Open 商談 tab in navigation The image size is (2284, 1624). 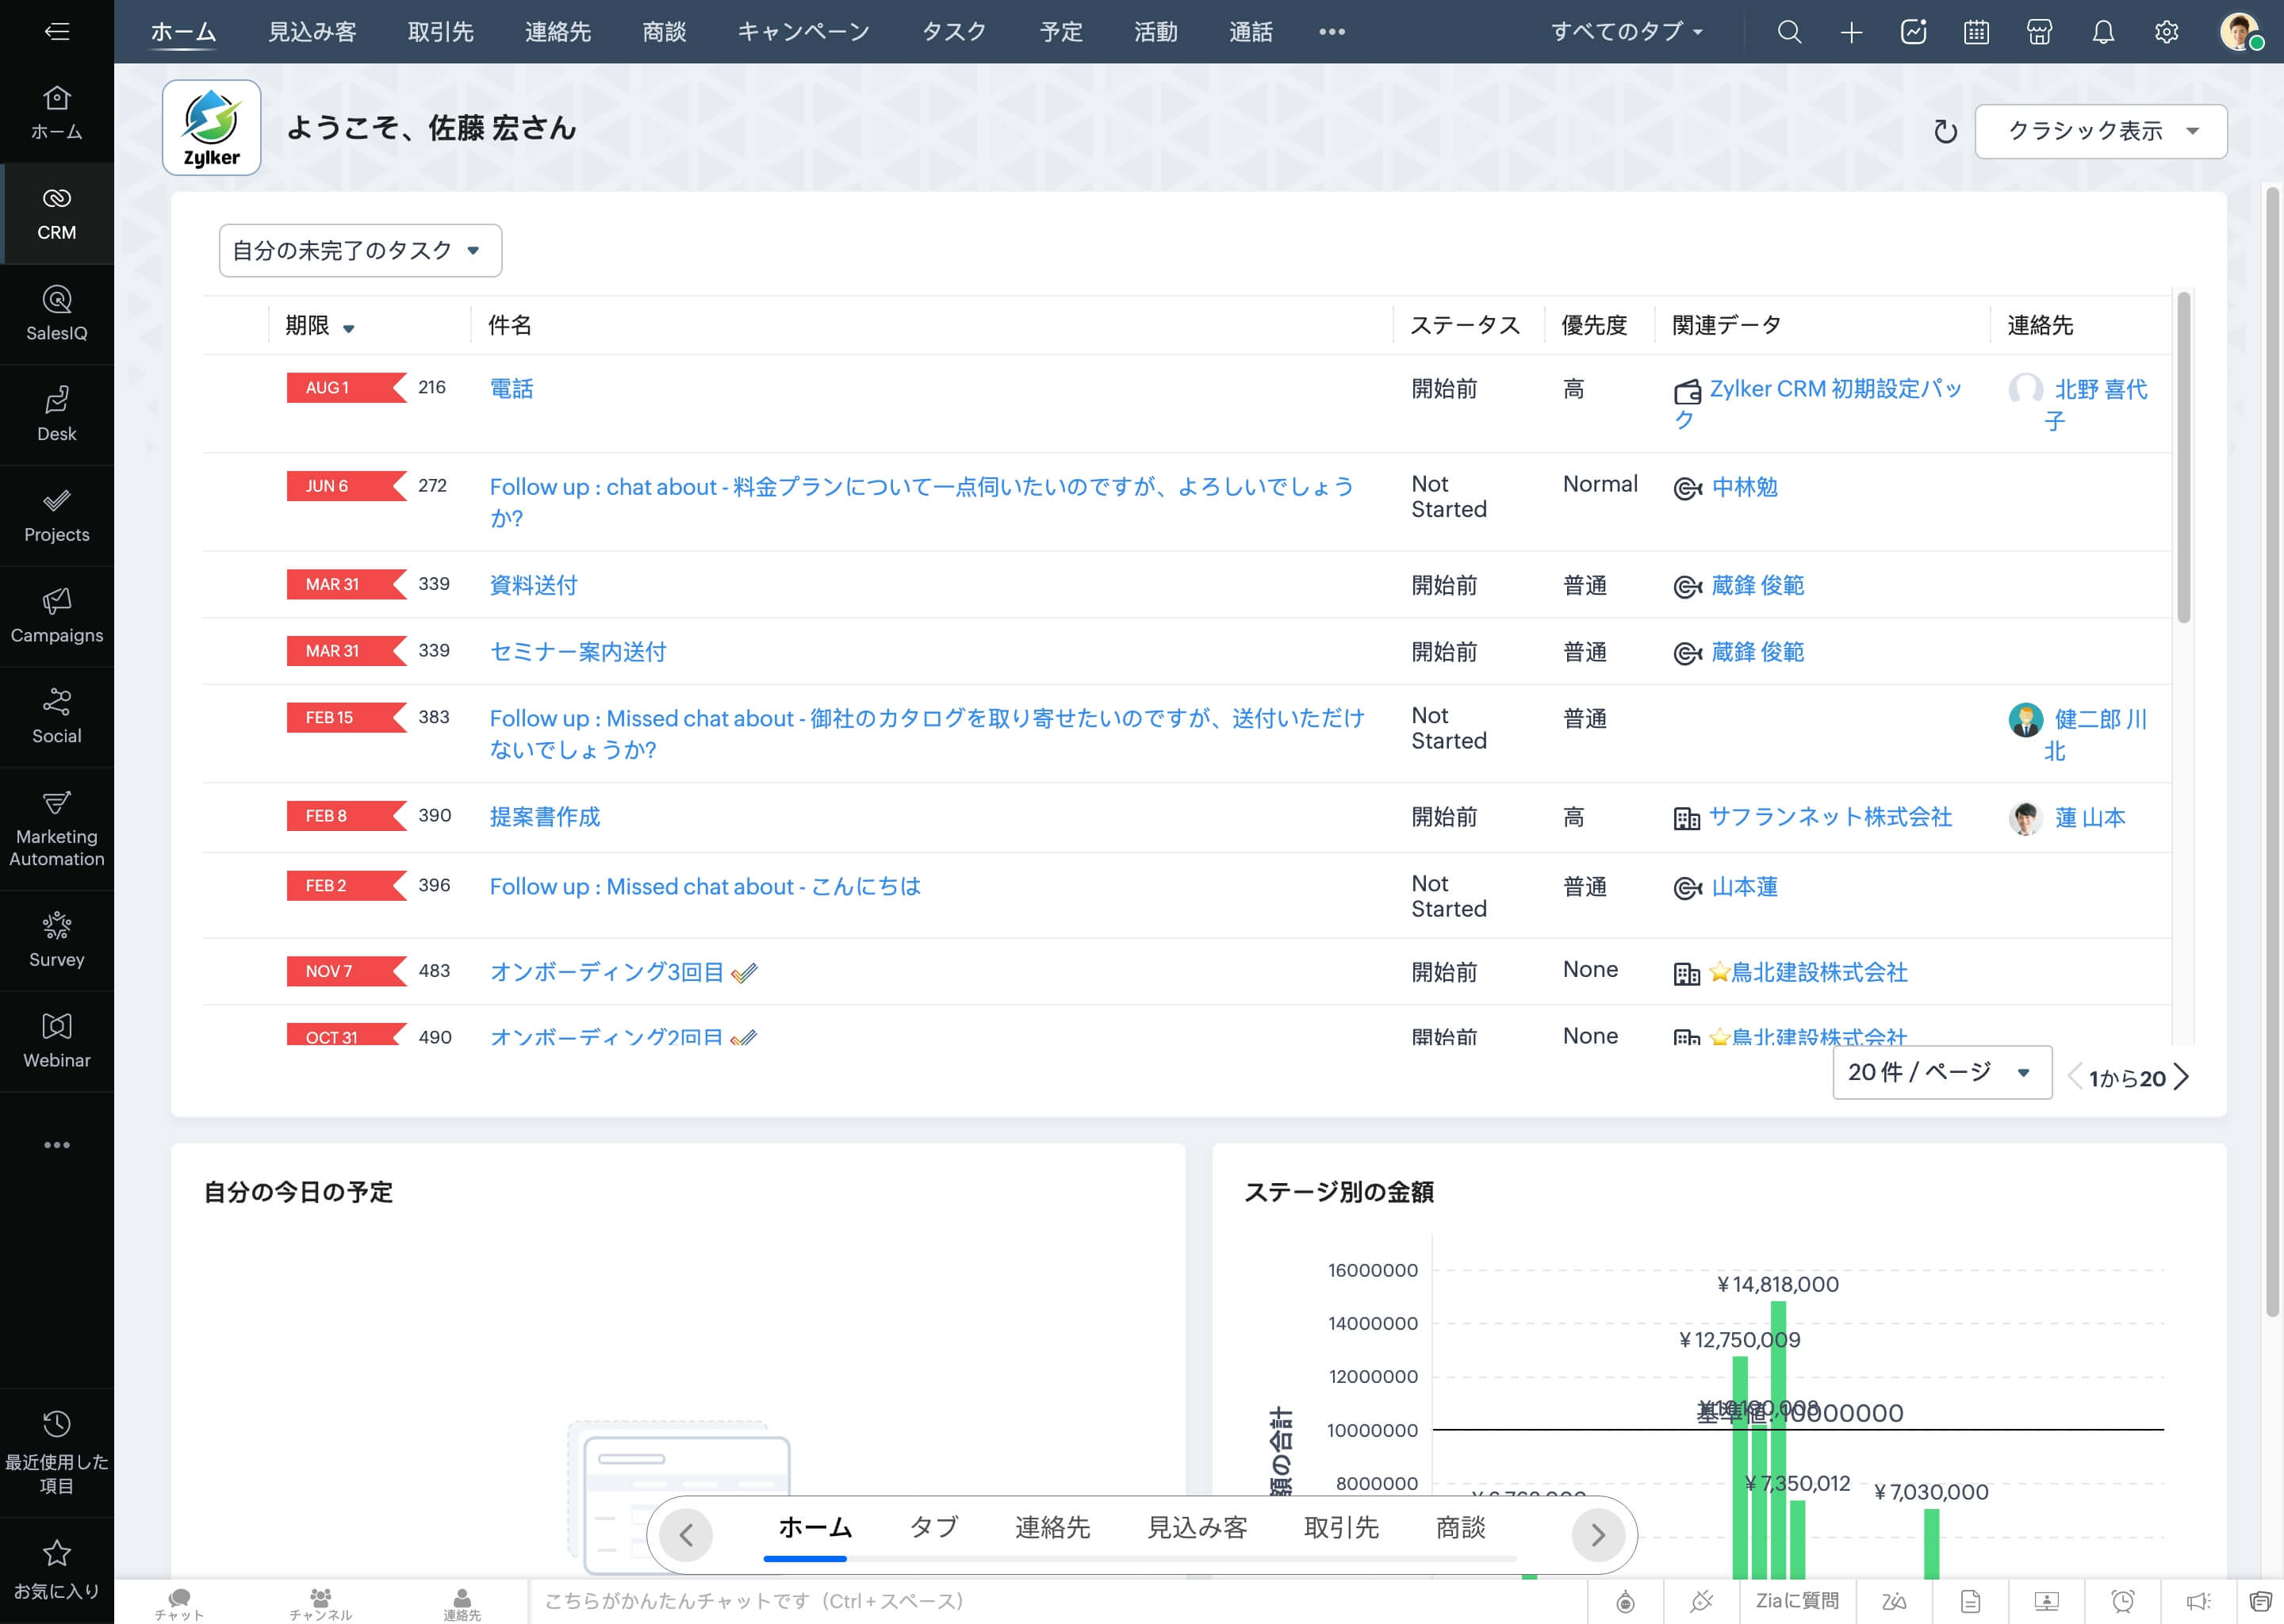pos(668,32)
